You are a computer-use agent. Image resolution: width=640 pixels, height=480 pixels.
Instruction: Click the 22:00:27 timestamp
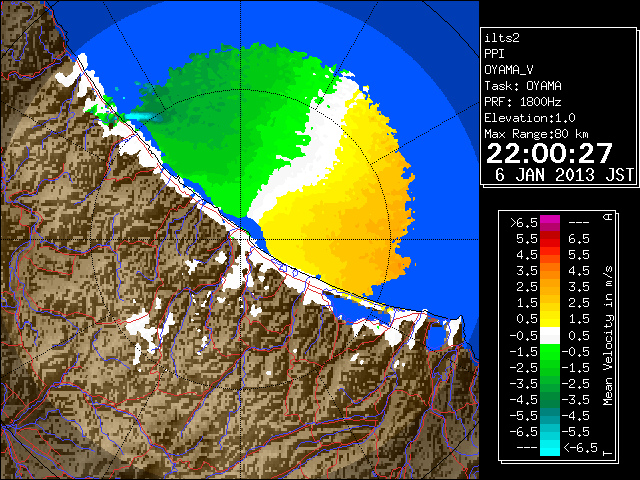click(549, 153)
